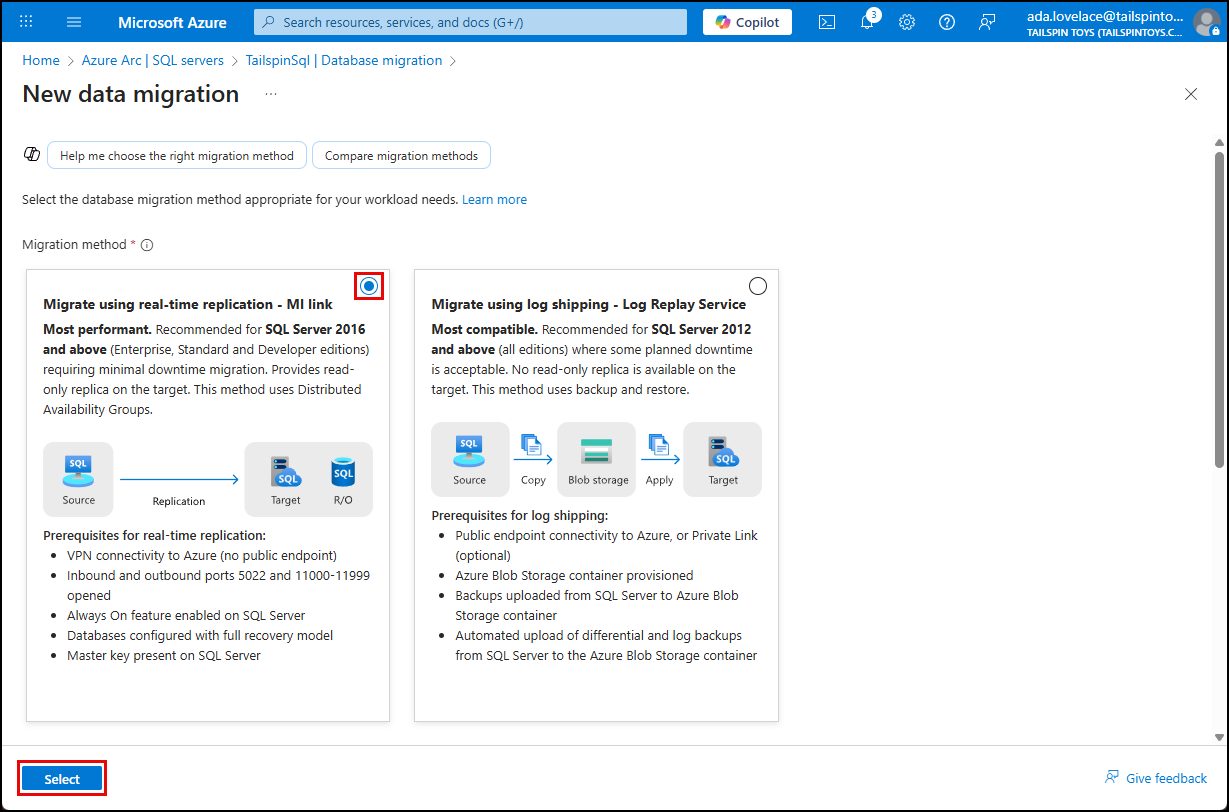
Task: View notifications with the bell icon
Action: pyautogui.click(x=867, y=21)
